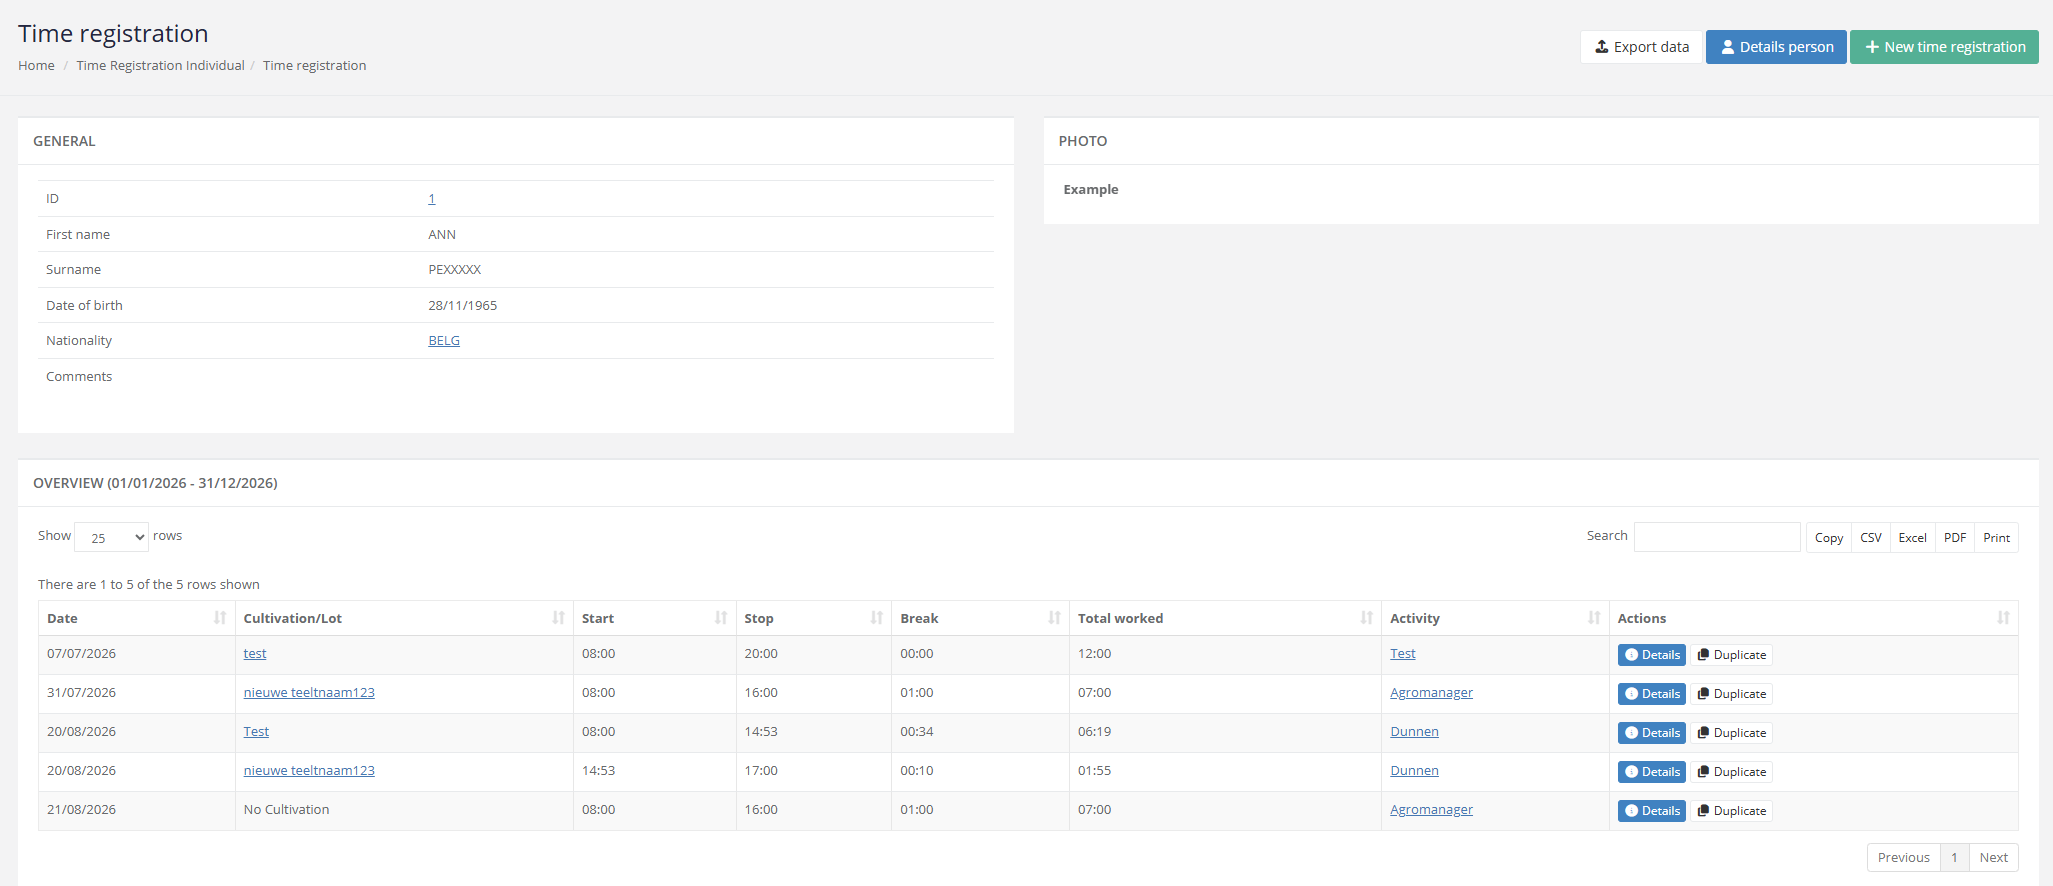Open Details for 07/07/2026 row
Viewport: 2053px width, 886px height.
pyautogui.click(x=1652, y=655)
